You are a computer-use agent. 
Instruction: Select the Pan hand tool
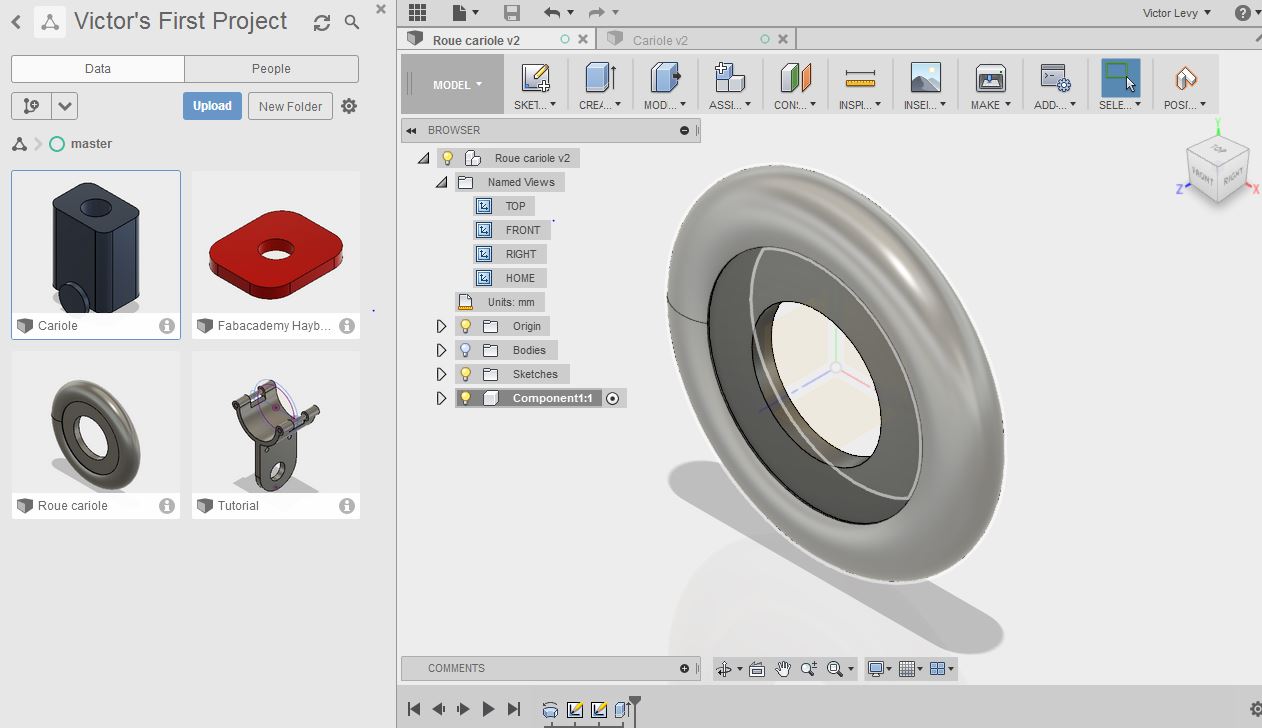pos(782,669)
